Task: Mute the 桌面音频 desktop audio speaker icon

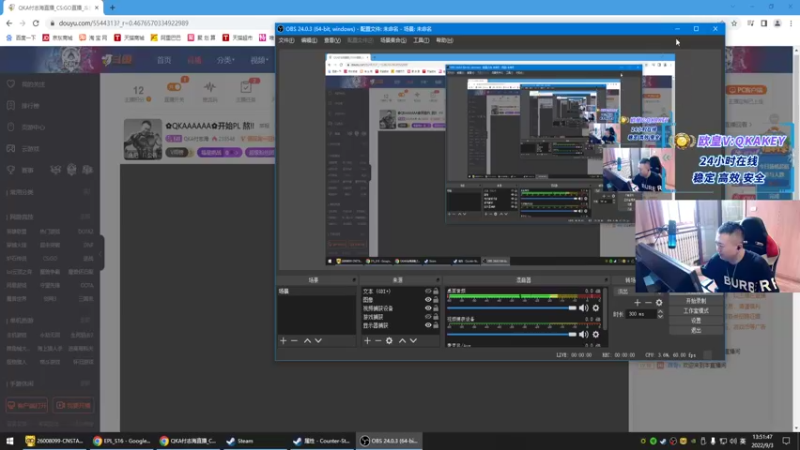Action: pyautogui.click(x=584, y=308)
